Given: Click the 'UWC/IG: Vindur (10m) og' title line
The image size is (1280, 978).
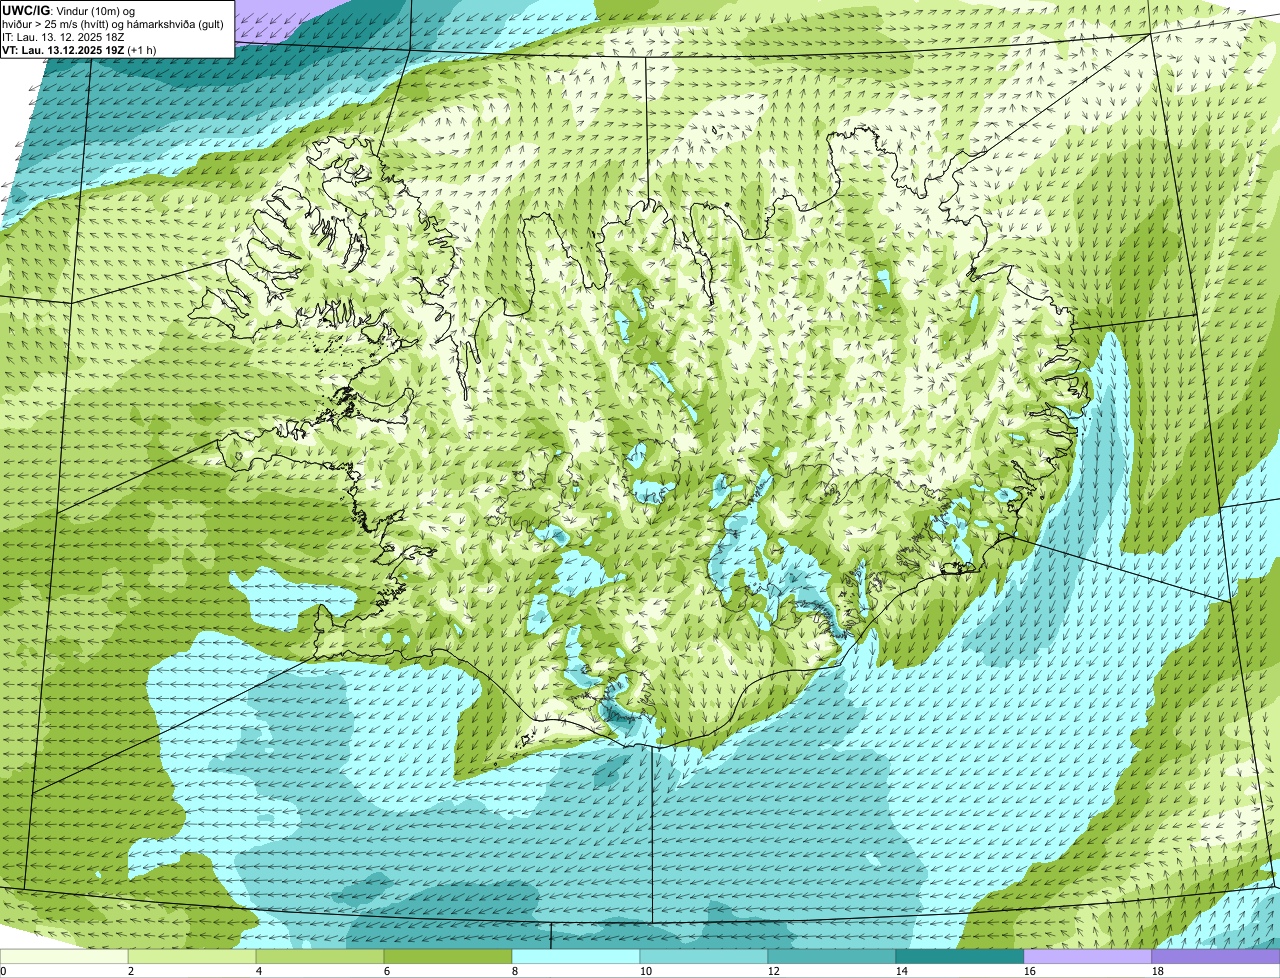Looking at the screenshot, I should pos(68,10).
